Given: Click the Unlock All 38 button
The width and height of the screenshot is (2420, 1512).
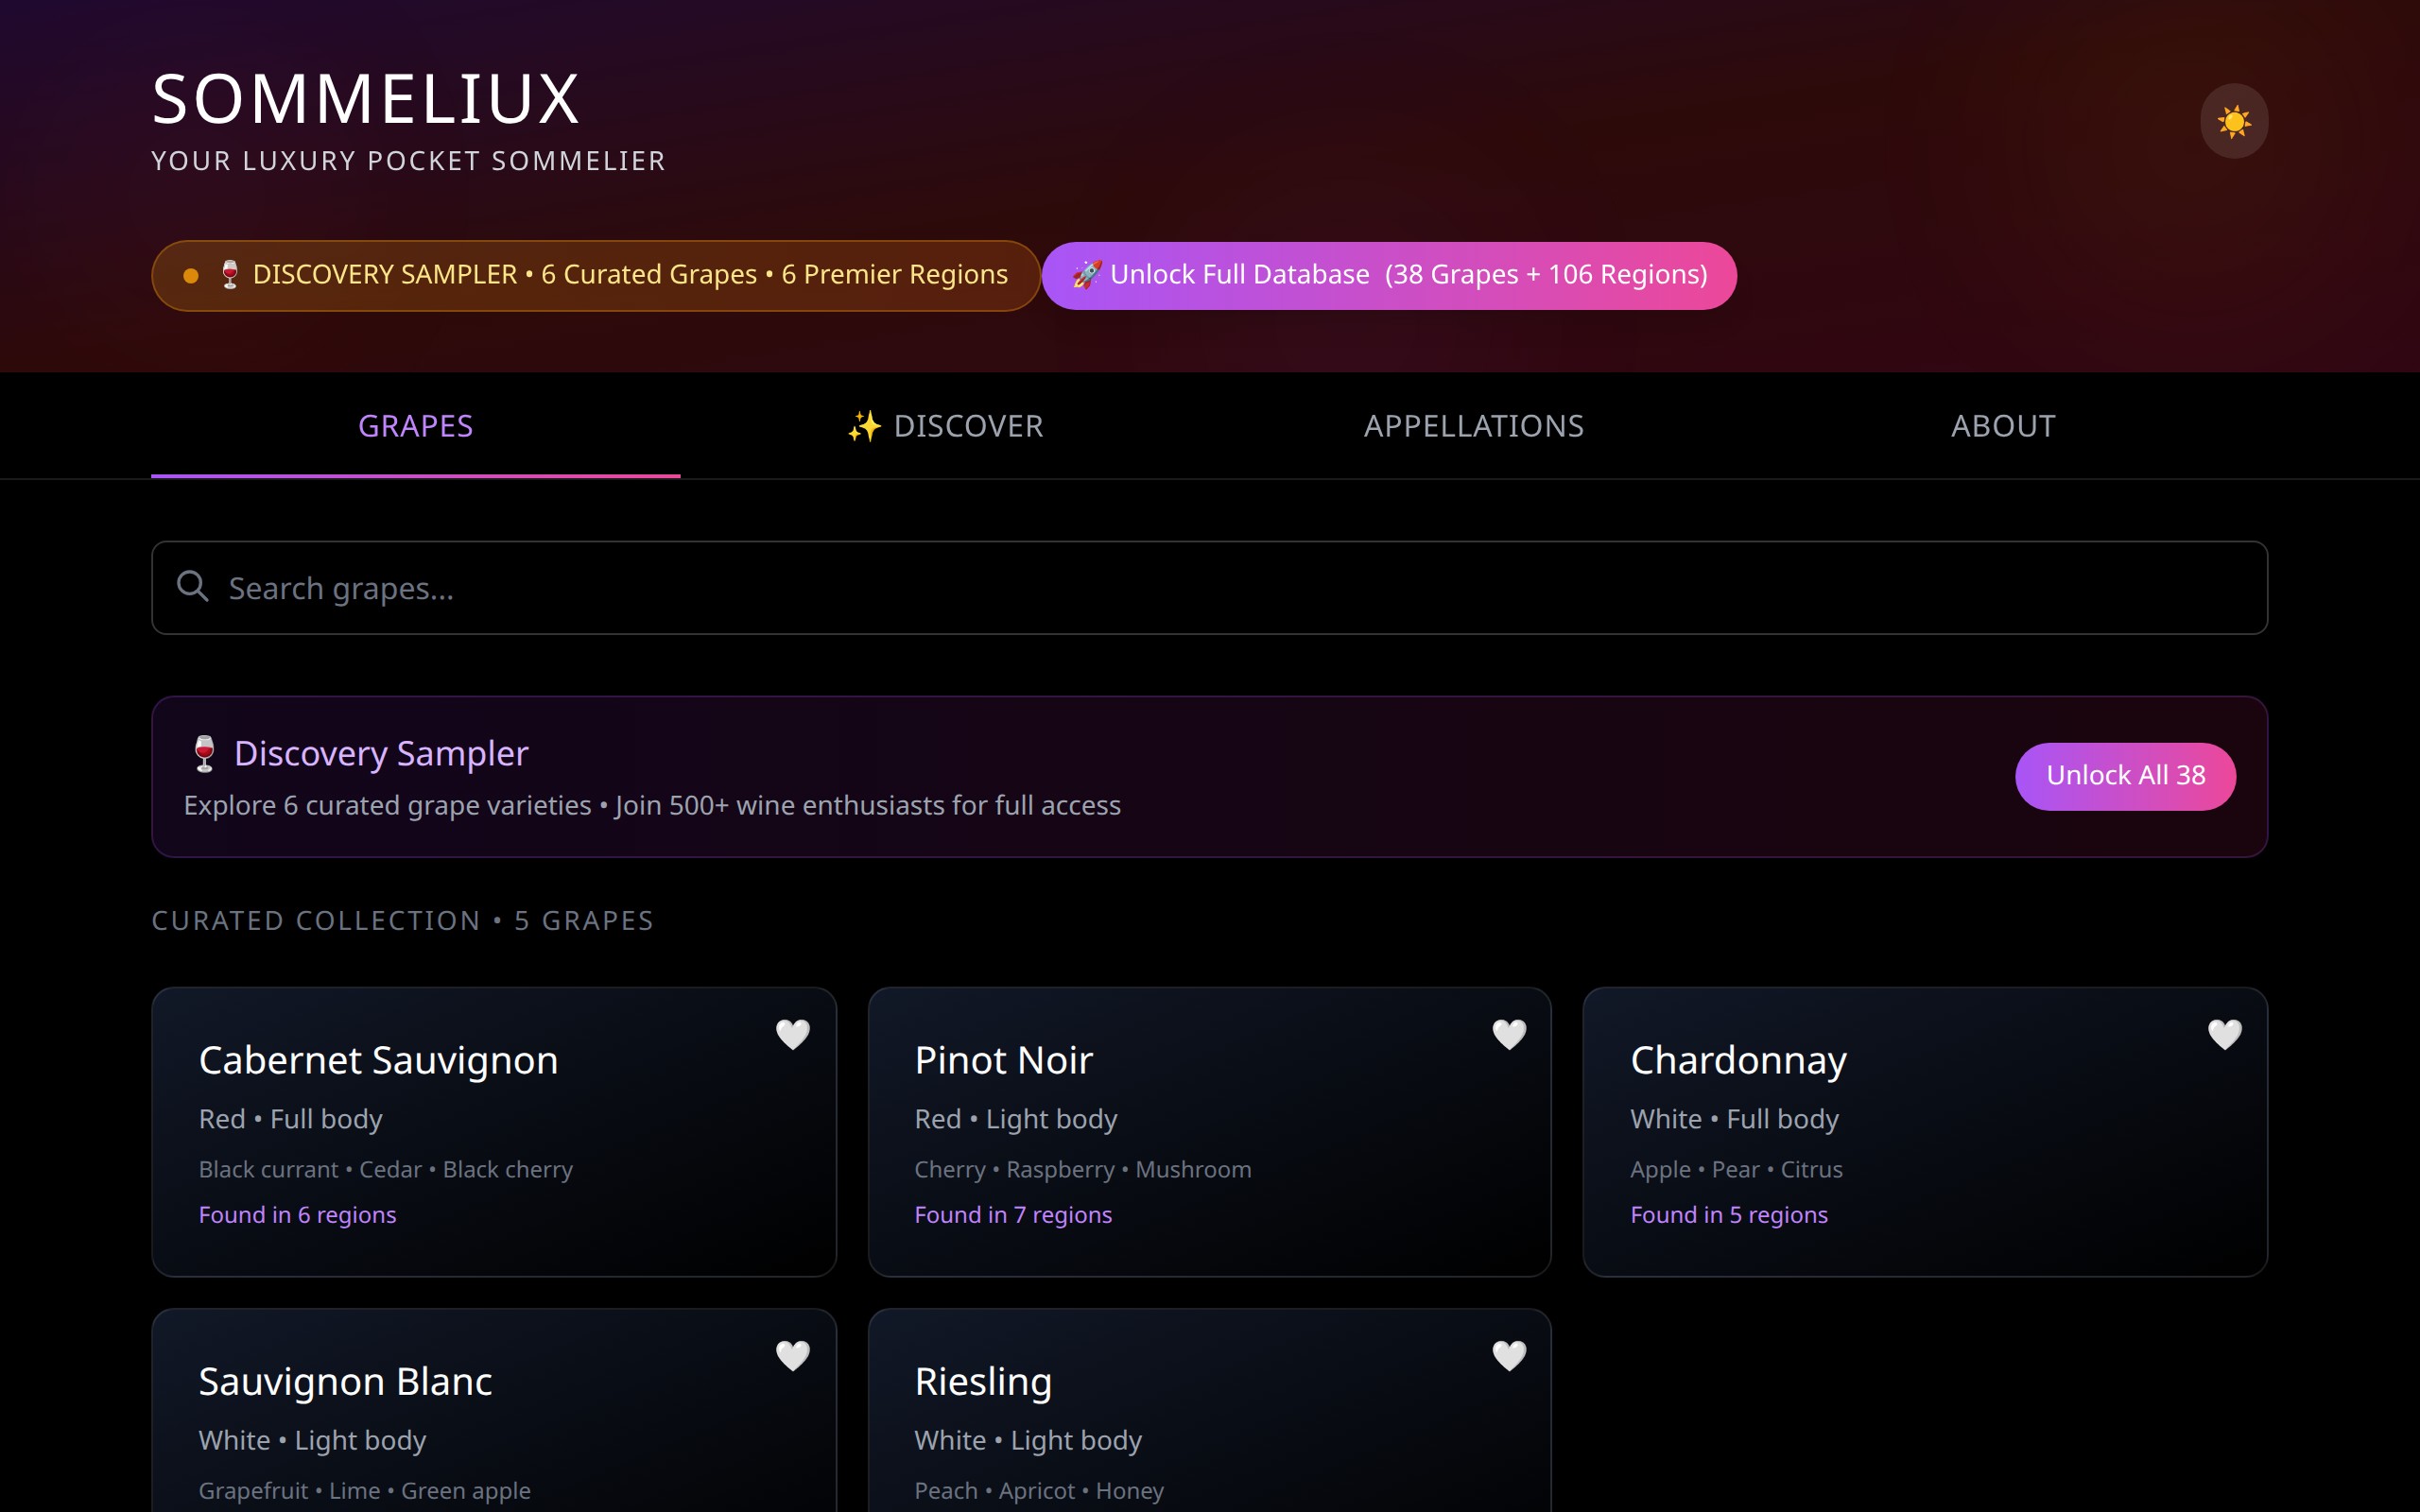Looking at the screenshot, I should point(2125,776).
